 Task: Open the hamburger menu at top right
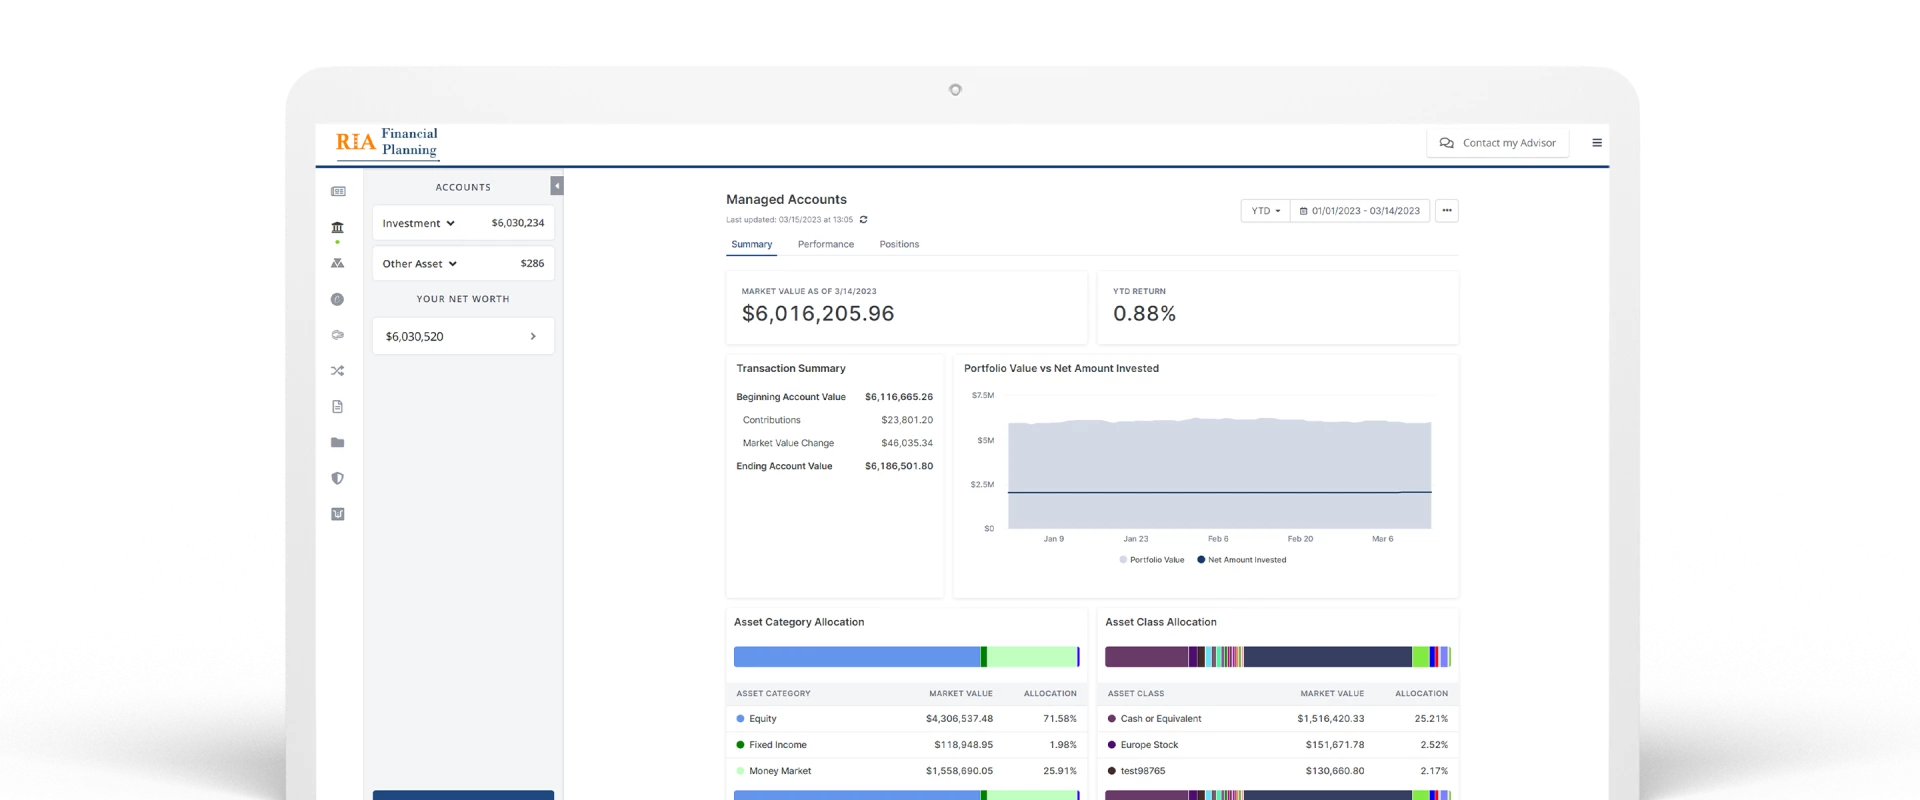click(1597, 143)
